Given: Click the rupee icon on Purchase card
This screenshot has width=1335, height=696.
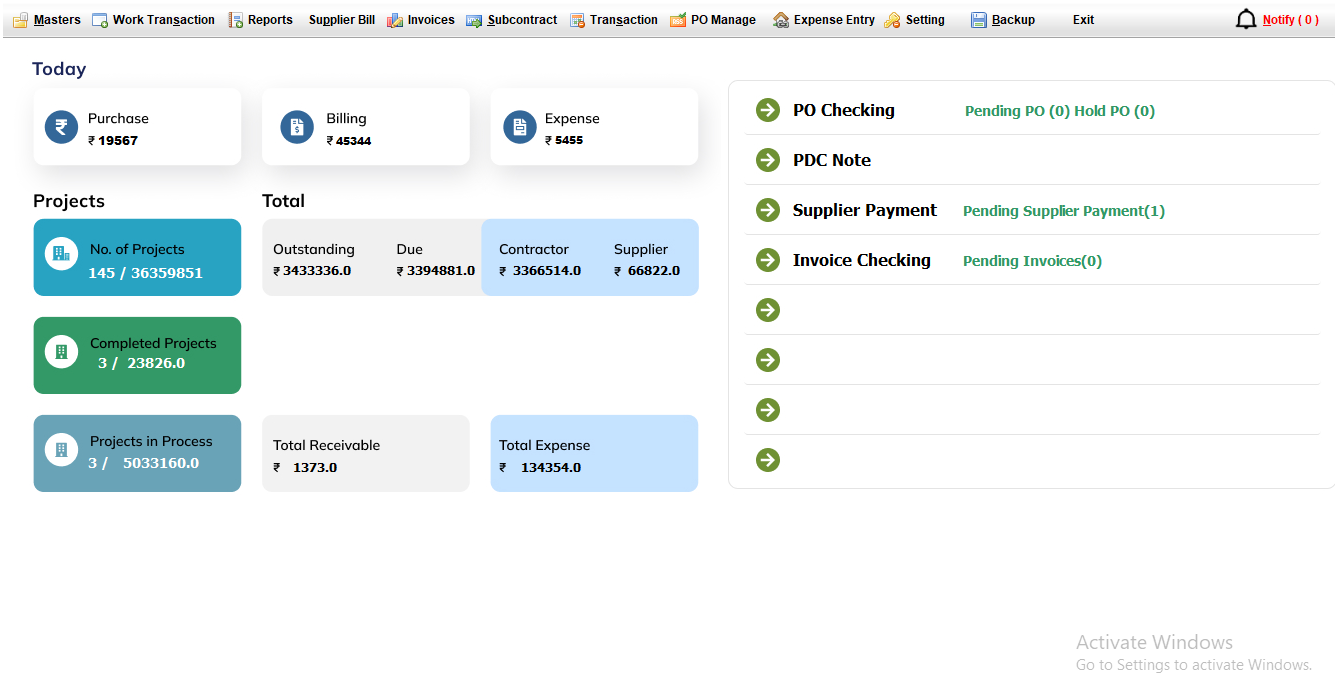Looking at the screenshot, I should click(61, 127).
